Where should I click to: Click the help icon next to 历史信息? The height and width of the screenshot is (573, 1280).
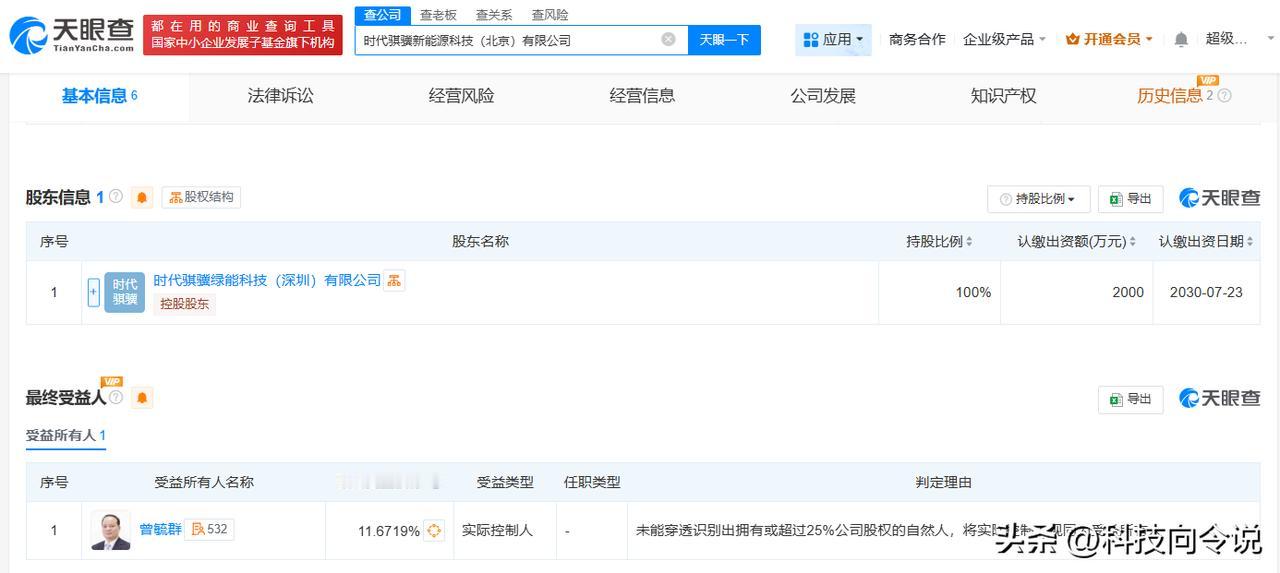pos(1225,96)
